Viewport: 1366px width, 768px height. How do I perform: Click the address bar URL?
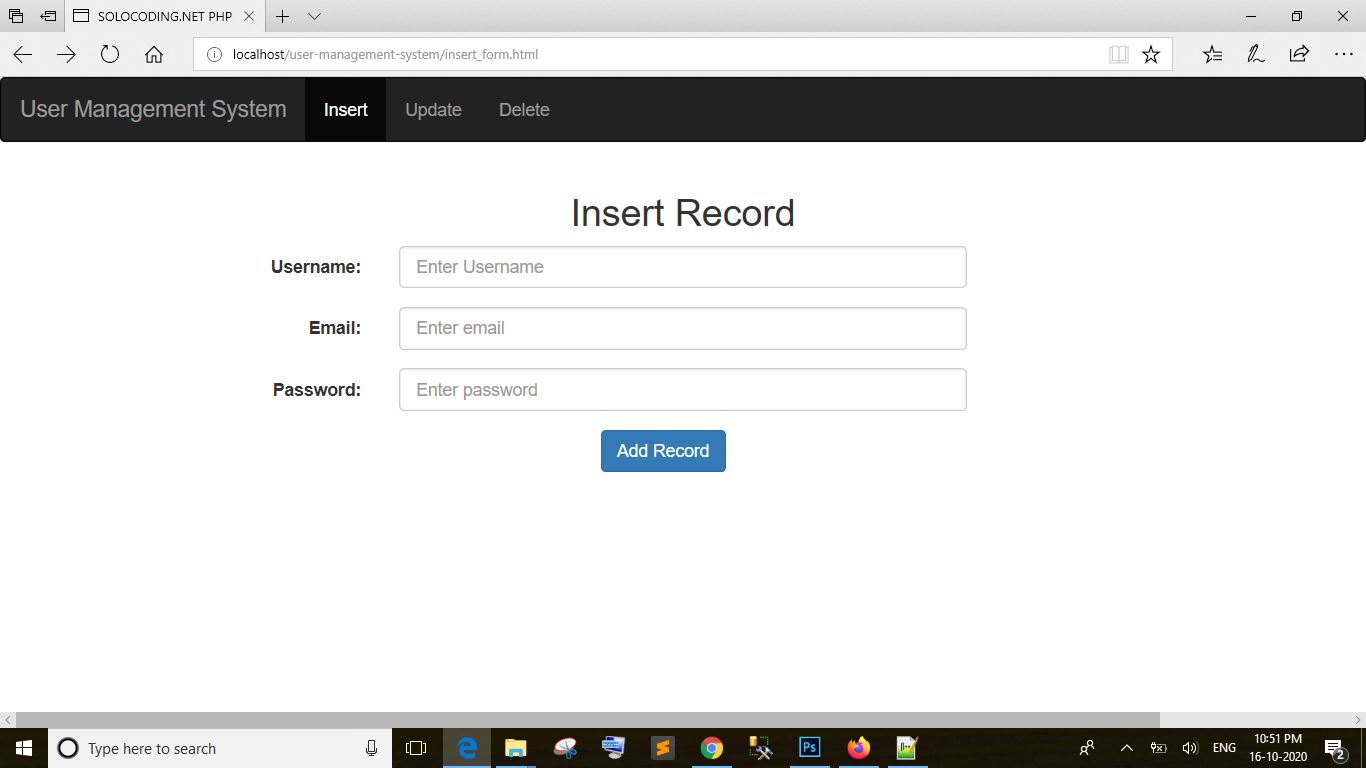385,55
